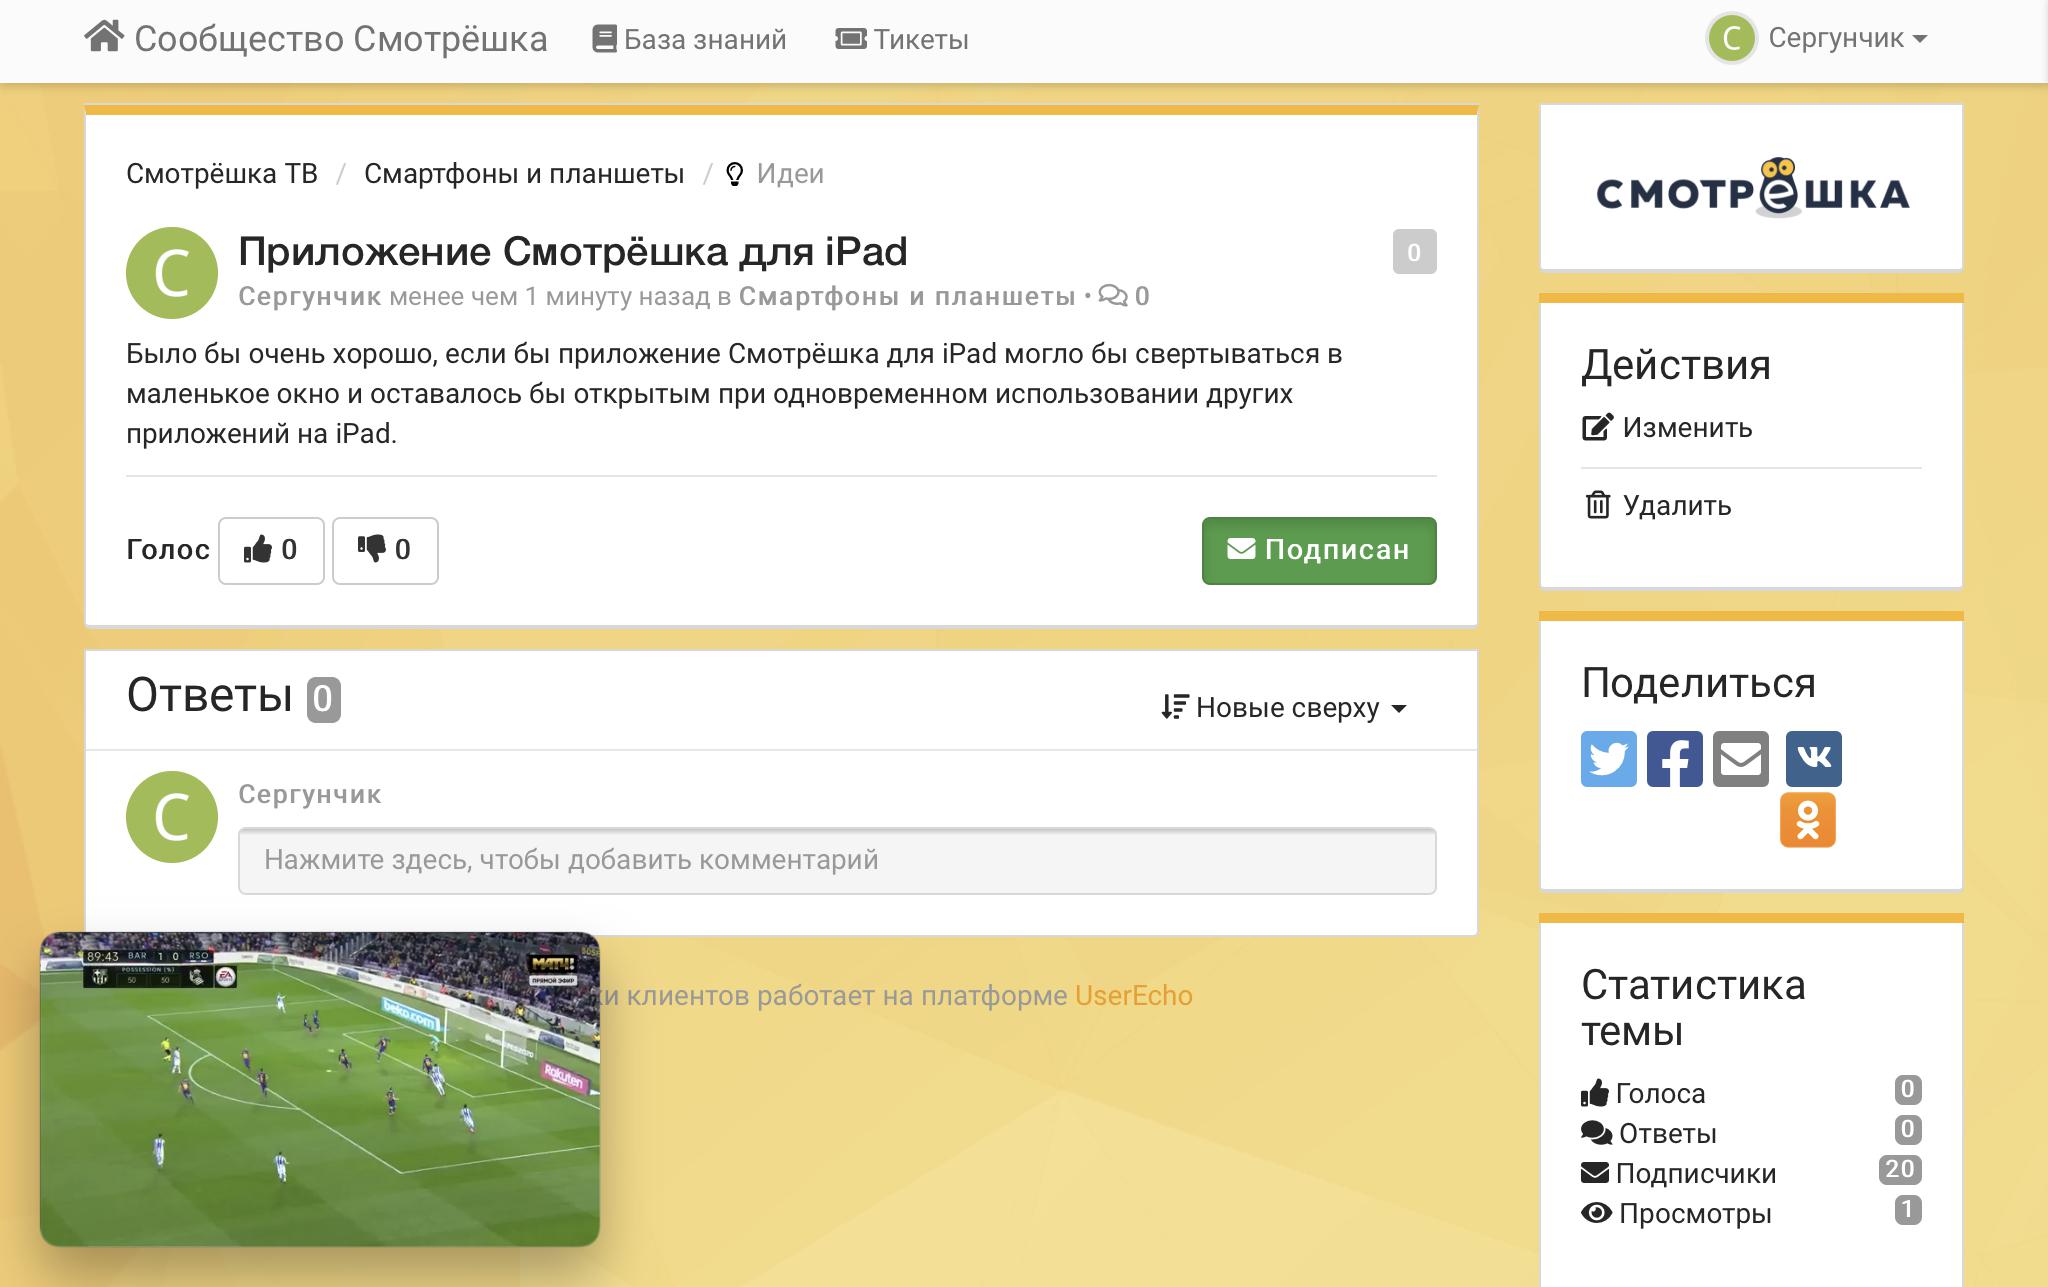Screen dimensions: 2048x1287
Task: Open the post title Приложение Смотрёшка для iPad
Action: 573,251
